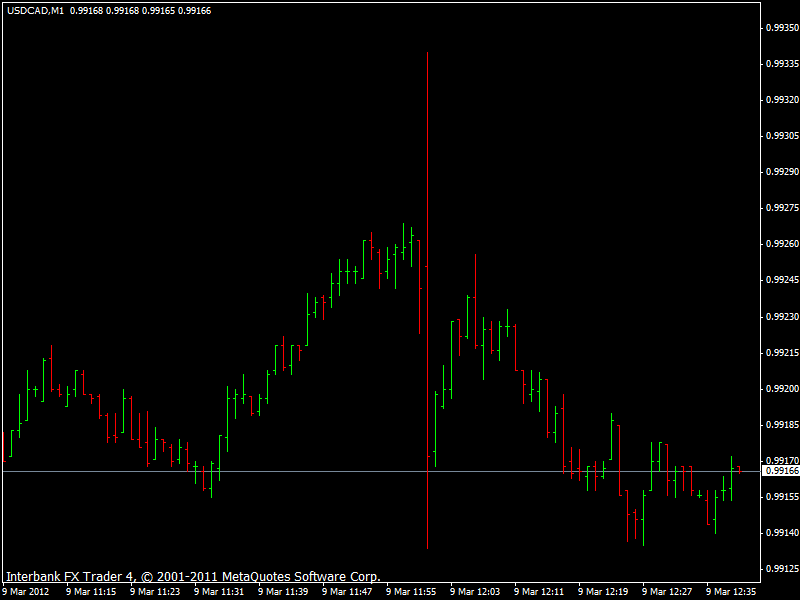Click the 9 Mar 12:35 time label
The height and width of the screenshot is (600, 800).
click(732, 592)
